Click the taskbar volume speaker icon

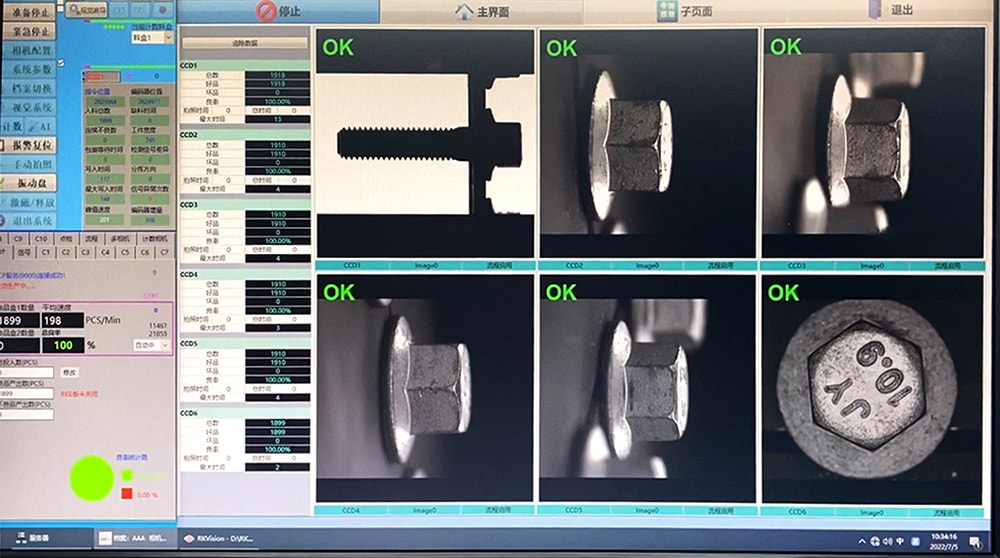(x=887, y=541)
